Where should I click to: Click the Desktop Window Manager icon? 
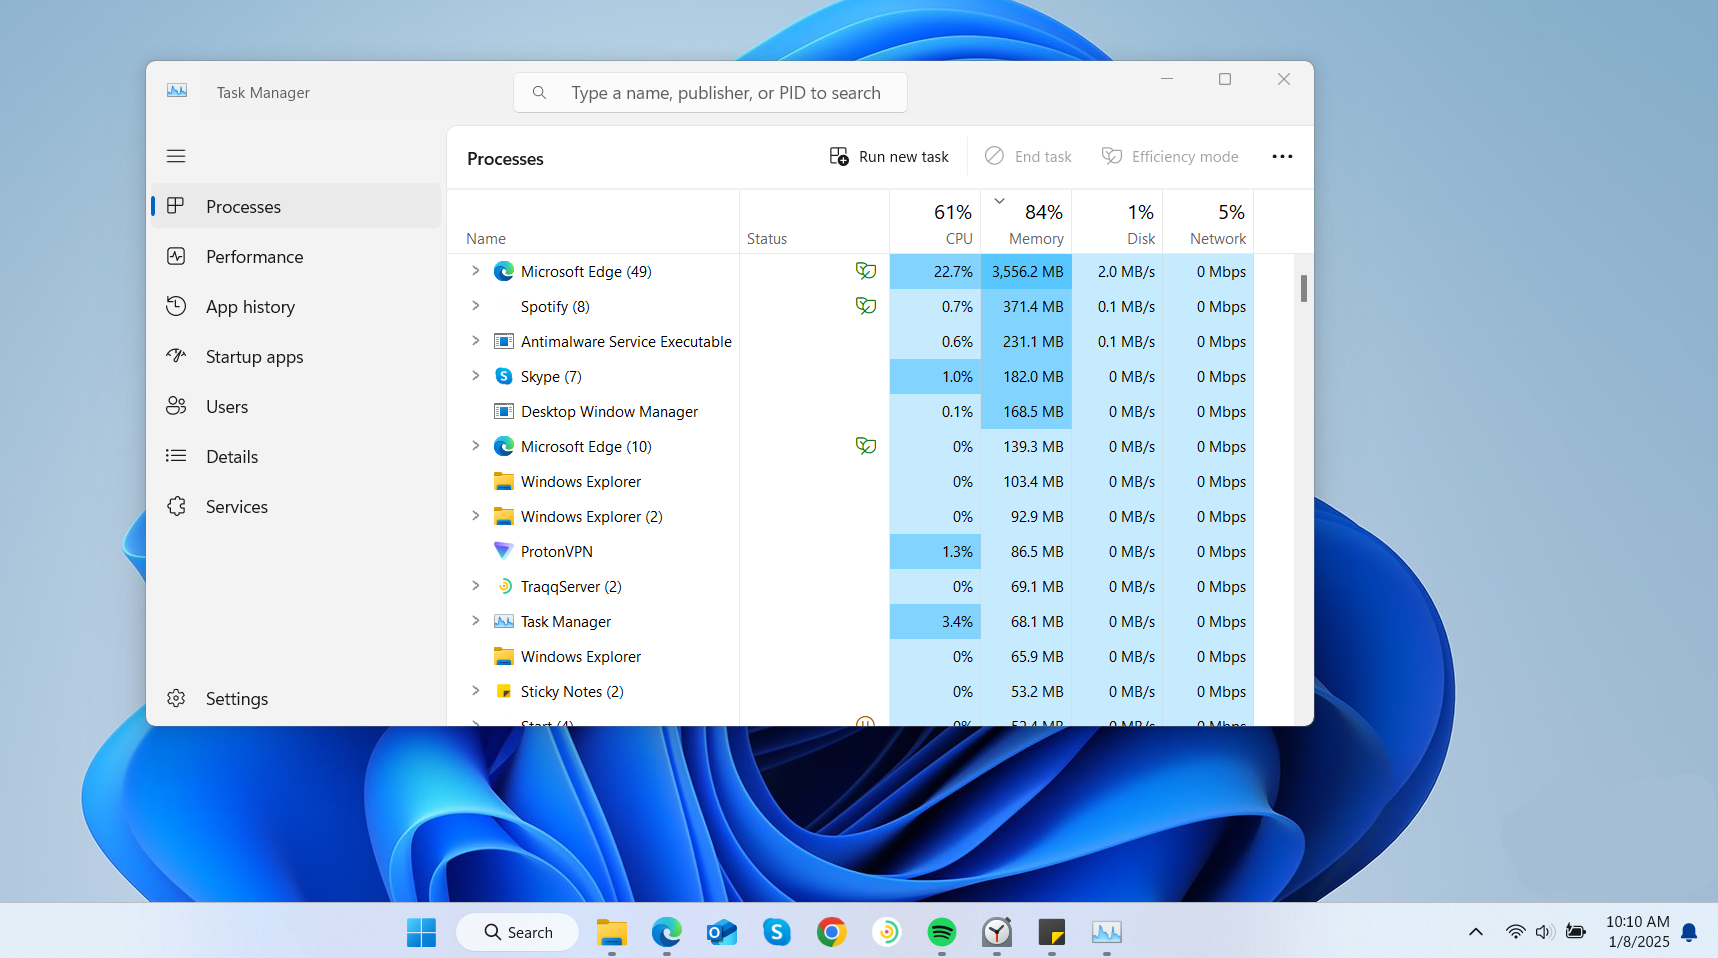point(504,411)
